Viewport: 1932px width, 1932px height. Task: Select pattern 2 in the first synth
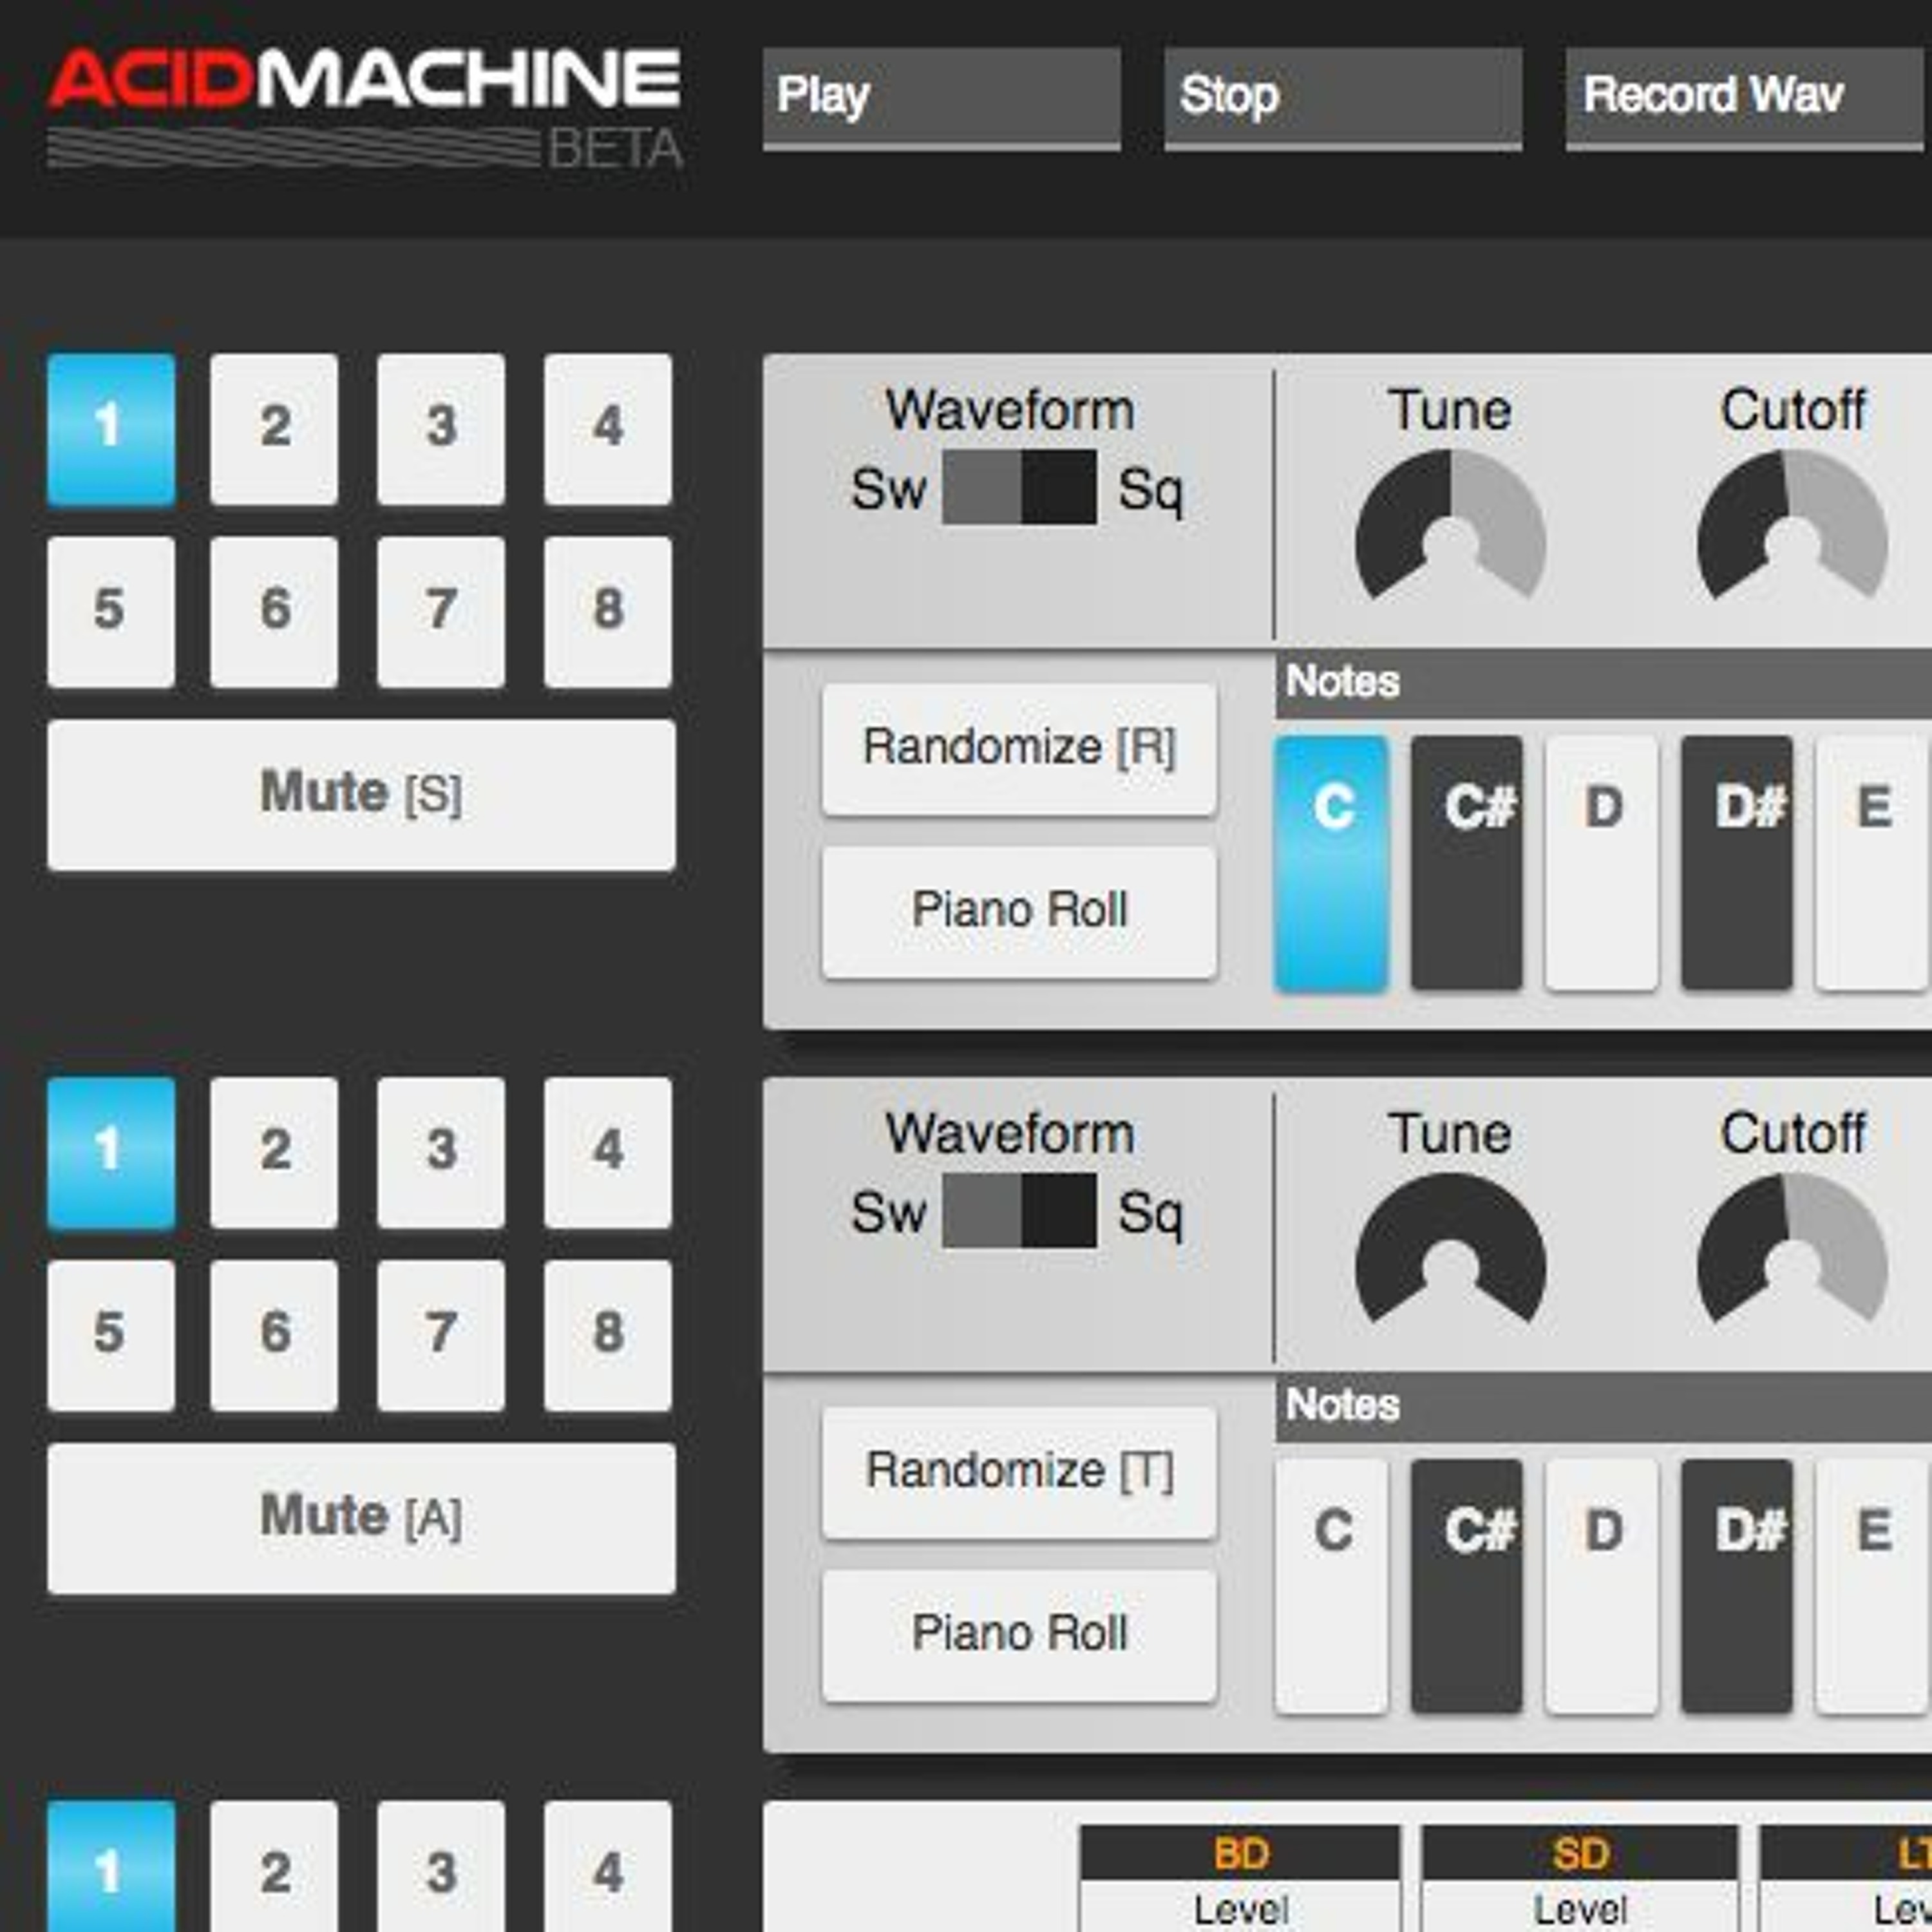tap(275, 429)
